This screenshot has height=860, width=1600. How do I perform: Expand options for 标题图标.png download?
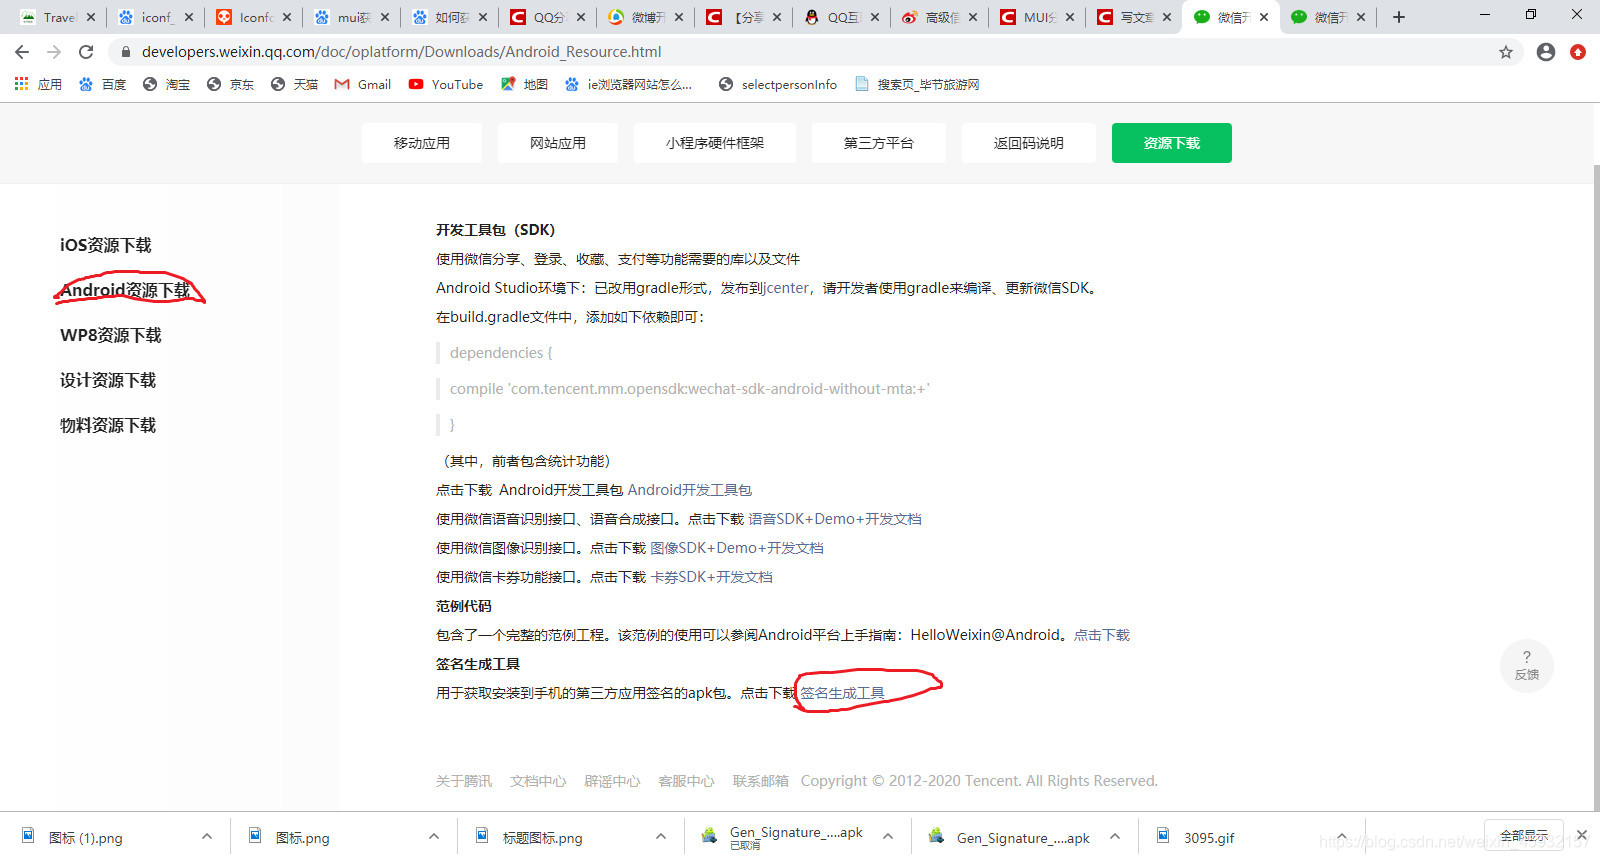(661, 837)
